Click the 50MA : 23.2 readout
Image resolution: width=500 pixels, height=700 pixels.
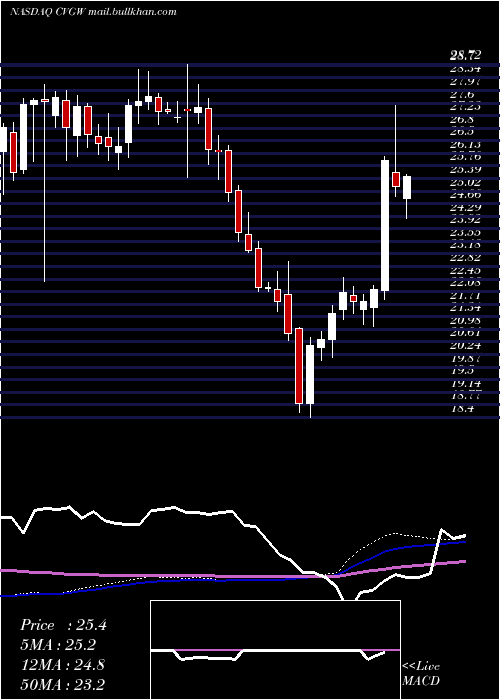tap(62, 684)
